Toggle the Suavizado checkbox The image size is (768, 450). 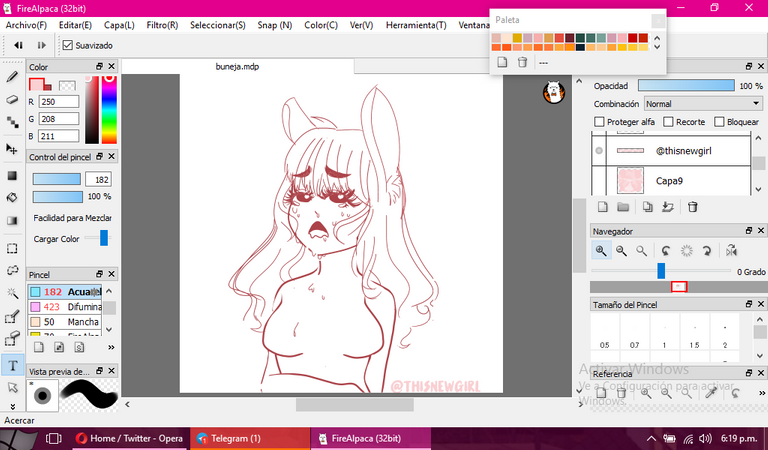click(68, 45)
